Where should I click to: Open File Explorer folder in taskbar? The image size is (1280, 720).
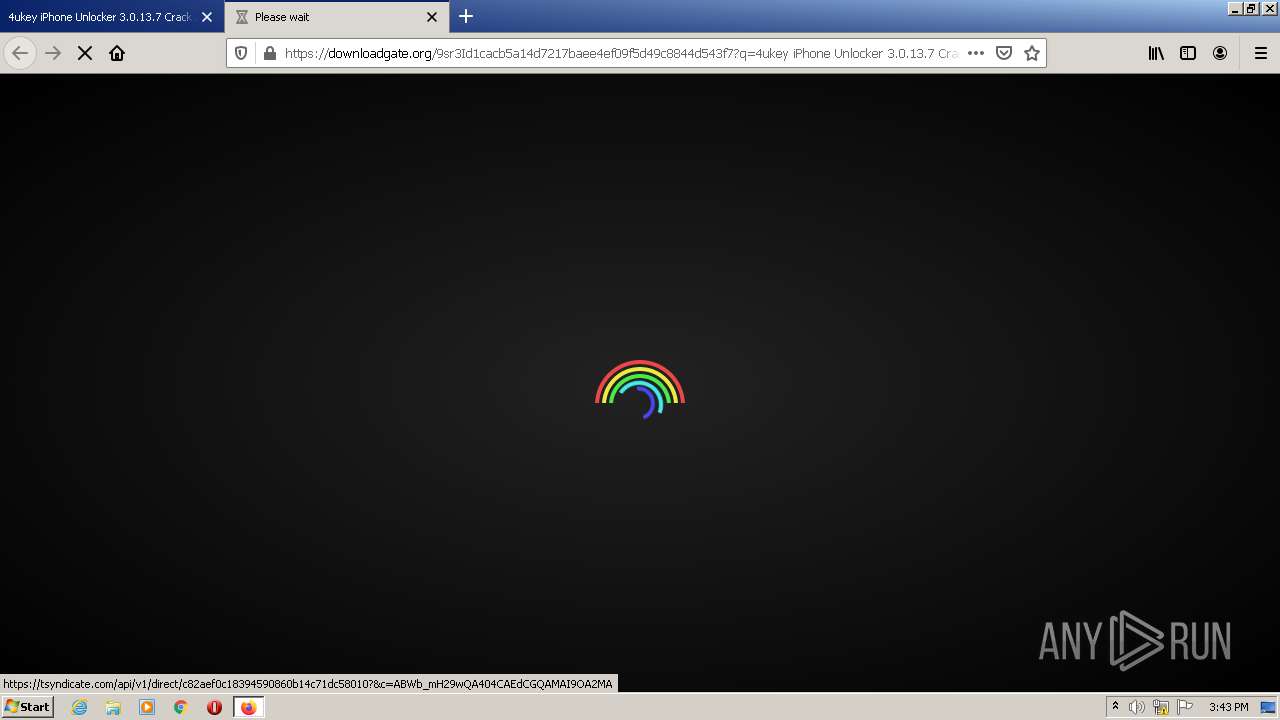pos(113,707)
